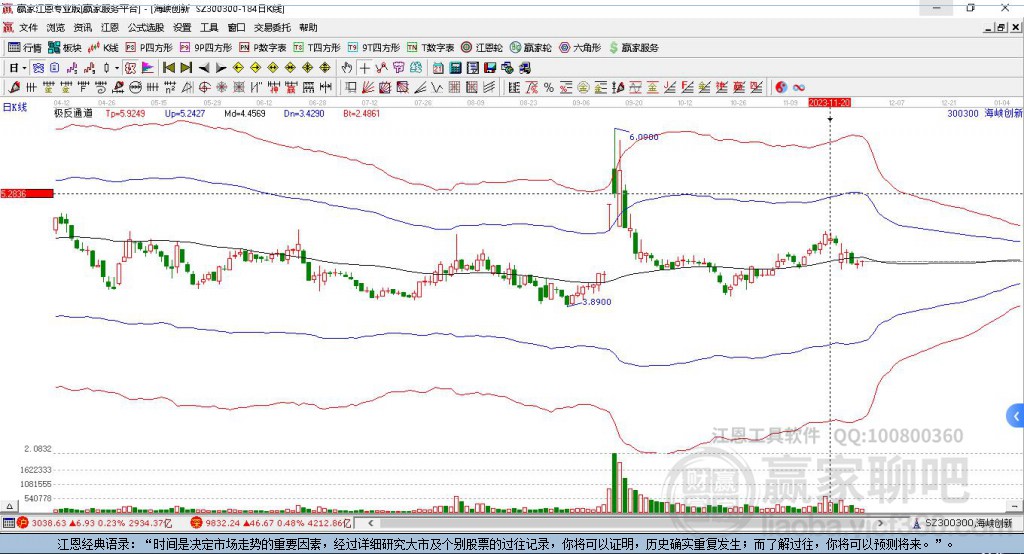Viewport: 1024px width, 554px height.
Task: Click the first yellow diamond left-arrow icon
Action: point(238,68)
